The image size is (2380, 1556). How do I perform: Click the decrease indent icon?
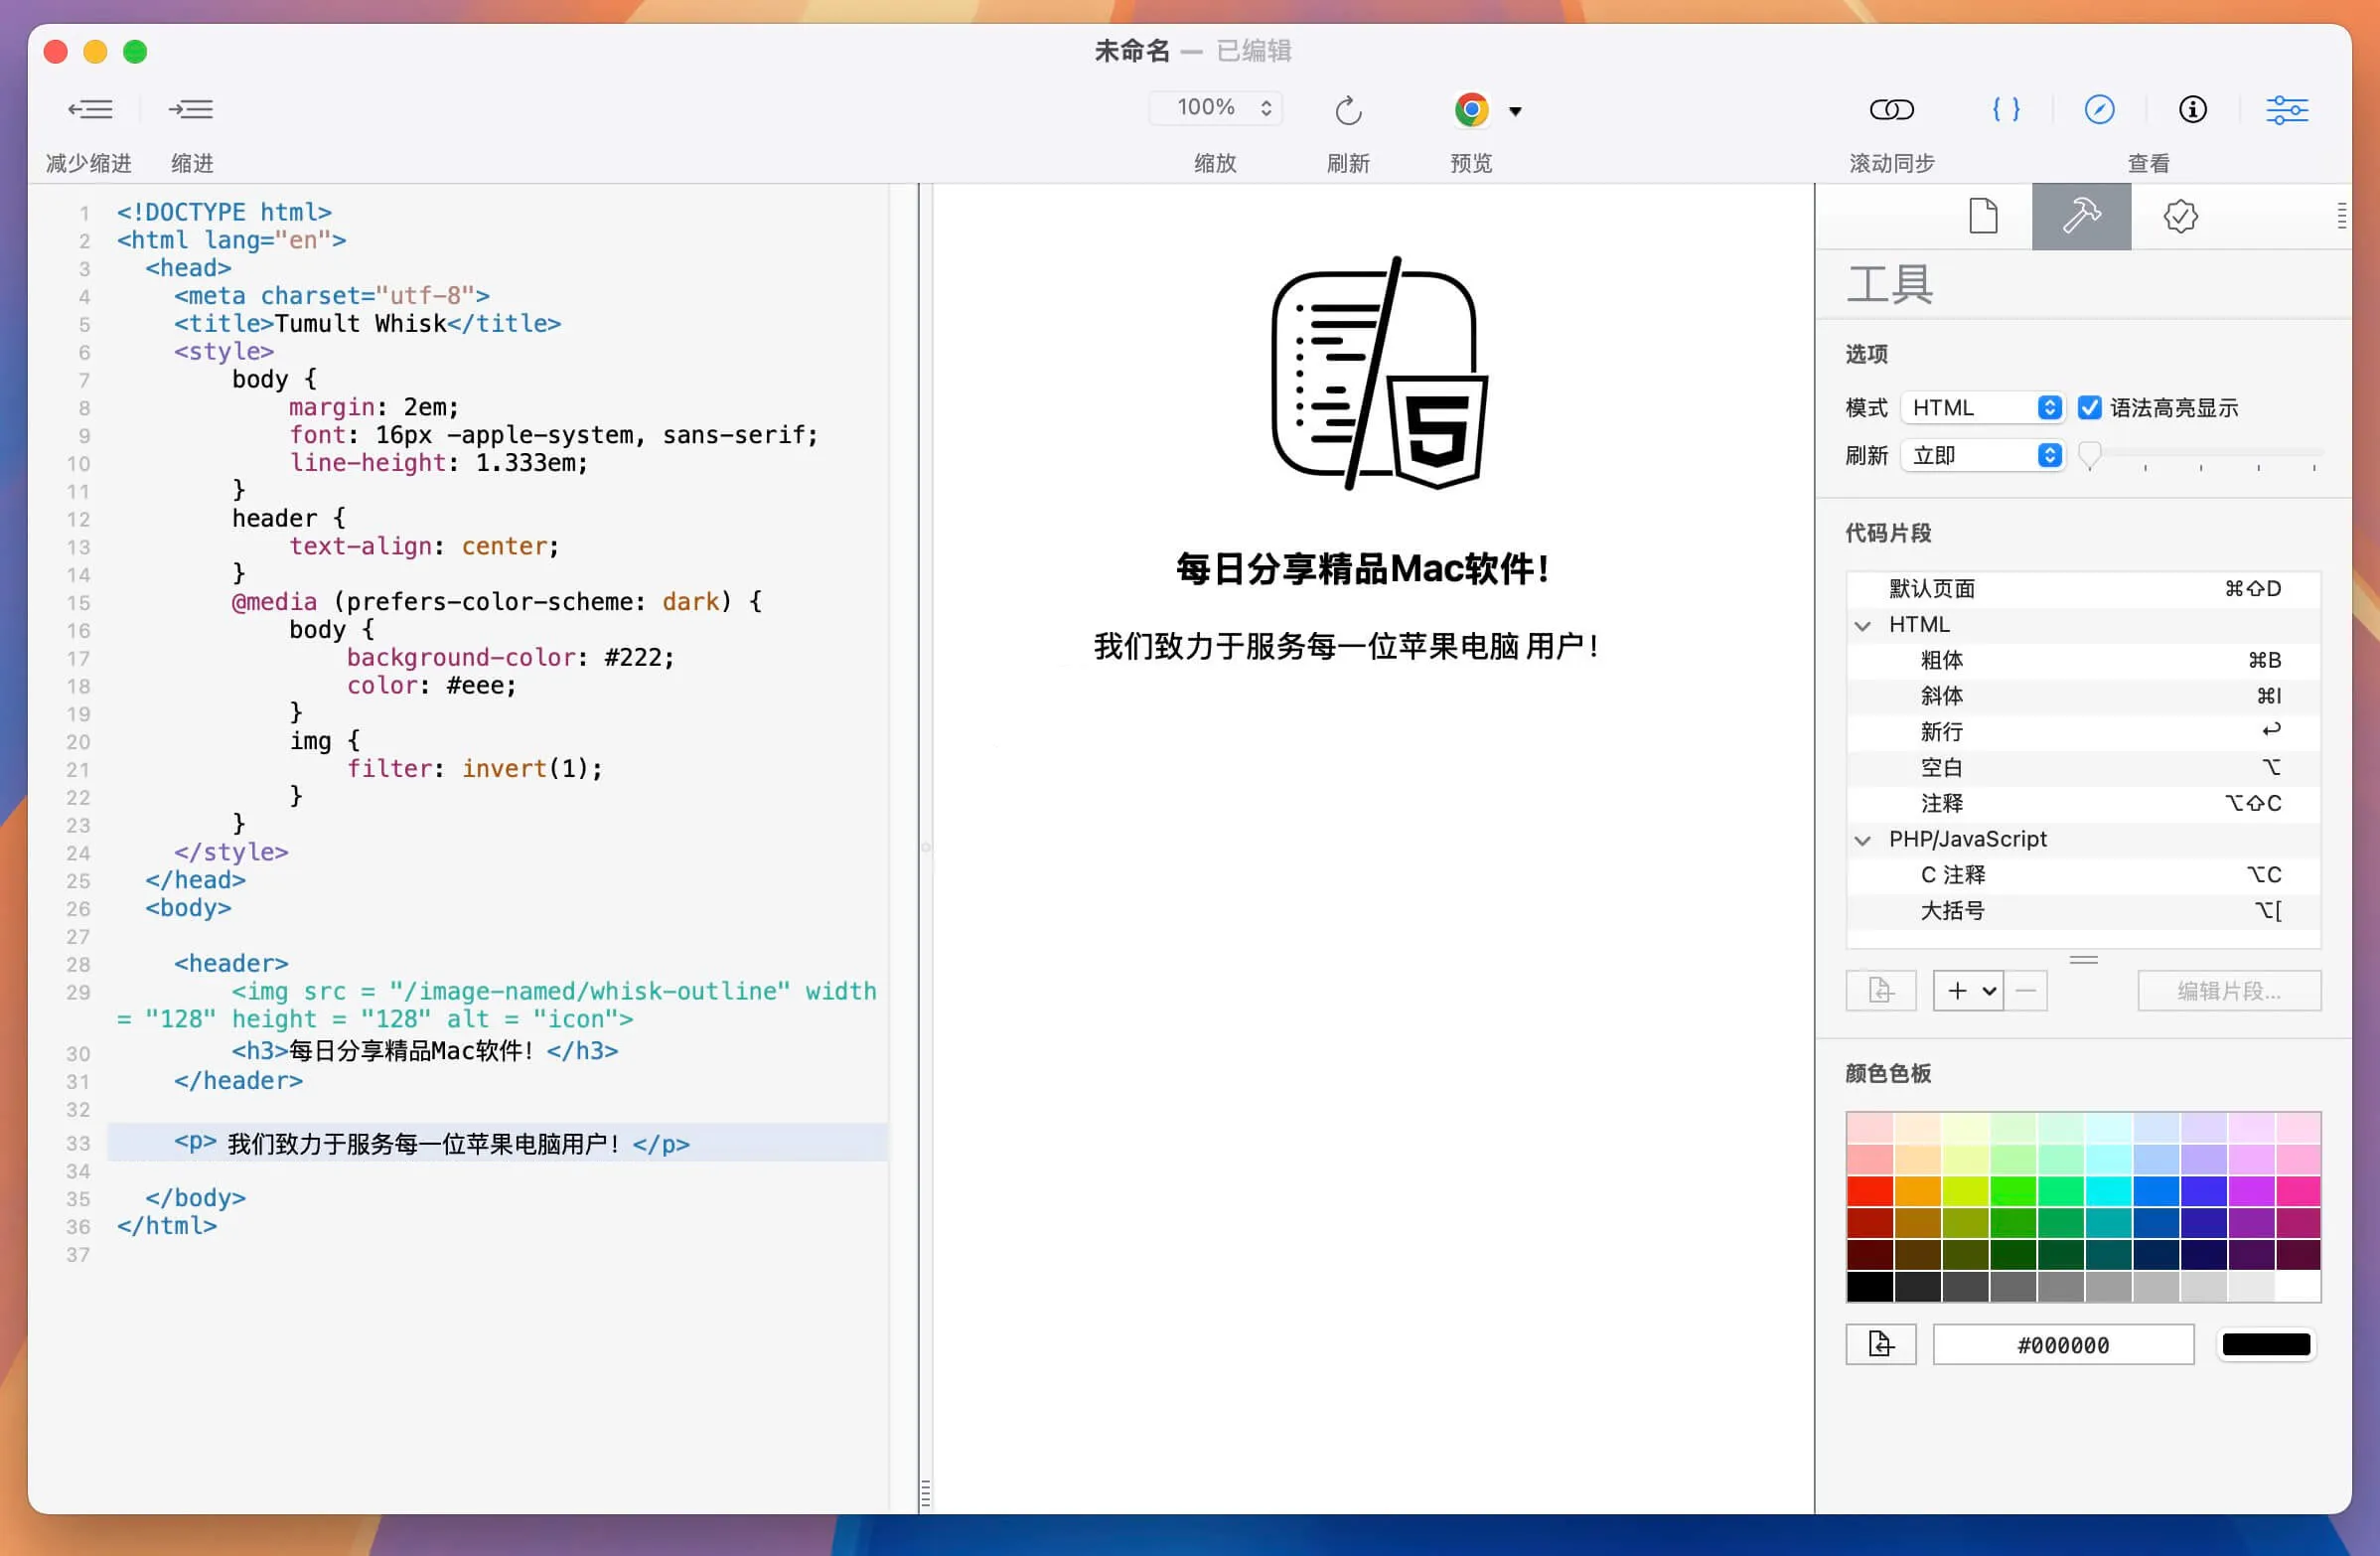point(90,109)
